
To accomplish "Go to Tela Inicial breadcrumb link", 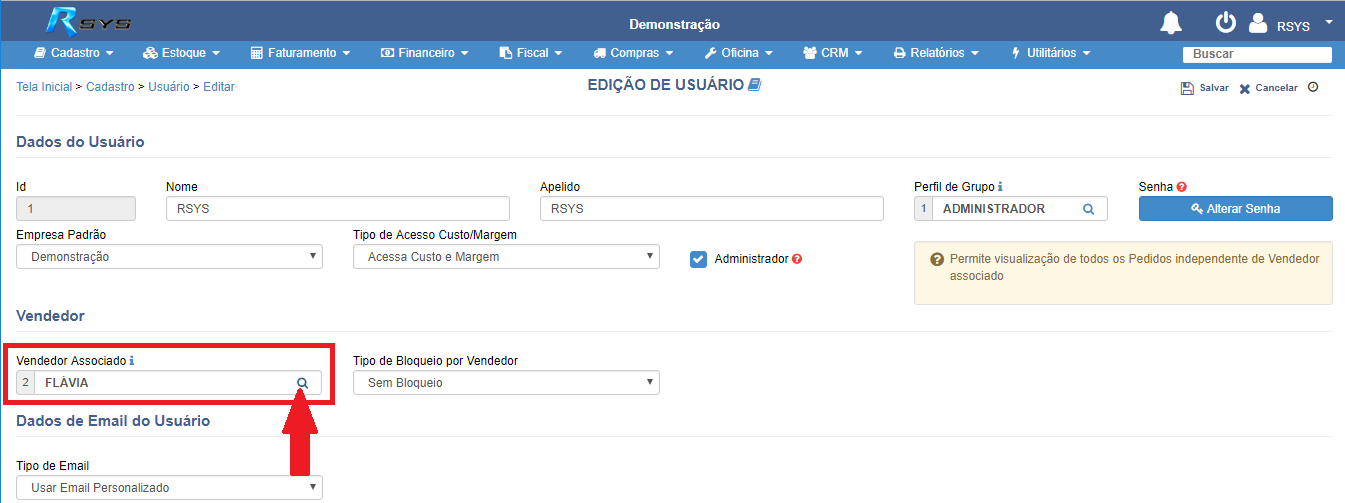I will pos(44,87).
